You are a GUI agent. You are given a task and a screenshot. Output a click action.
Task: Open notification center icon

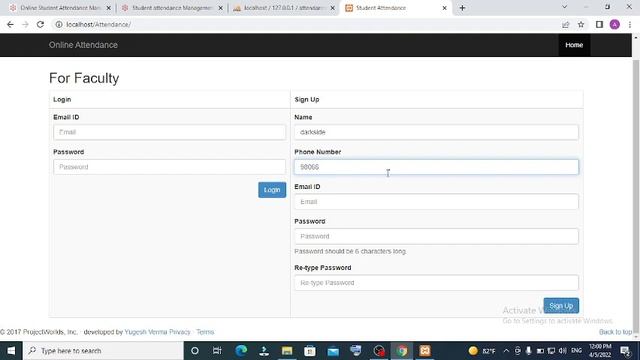pos(625,351)
